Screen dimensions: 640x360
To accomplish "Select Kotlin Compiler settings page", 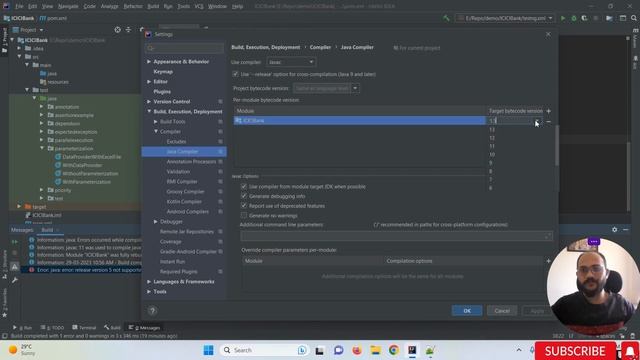I will tap(184, 202).
